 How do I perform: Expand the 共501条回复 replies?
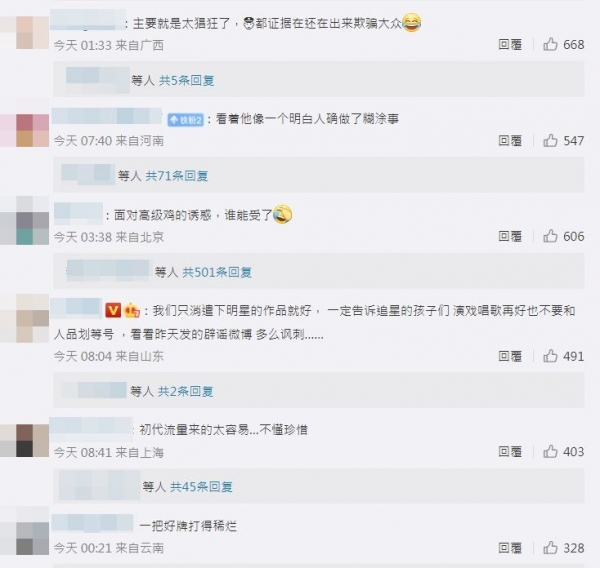point(217,272)
